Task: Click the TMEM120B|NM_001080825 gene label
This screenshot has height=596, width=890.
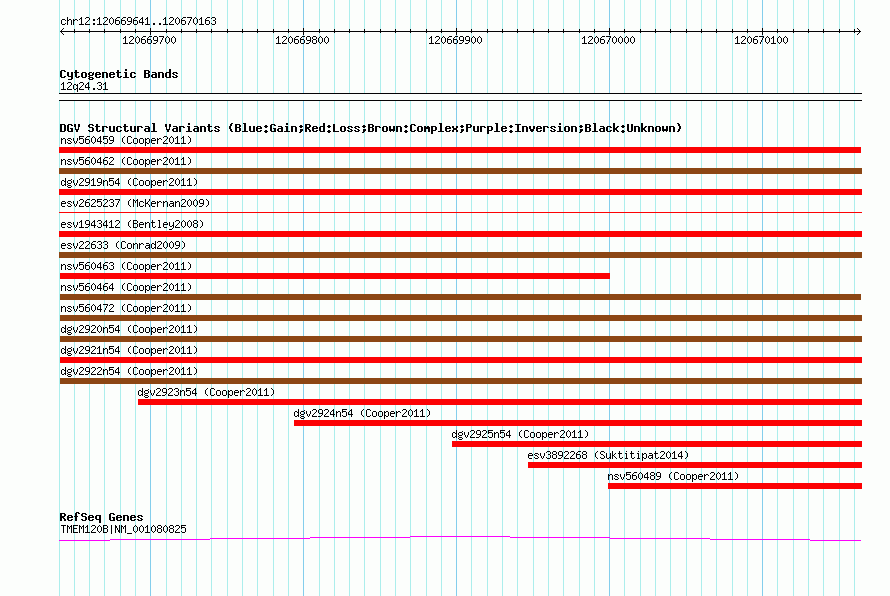Action: click(x=123, y=529)
